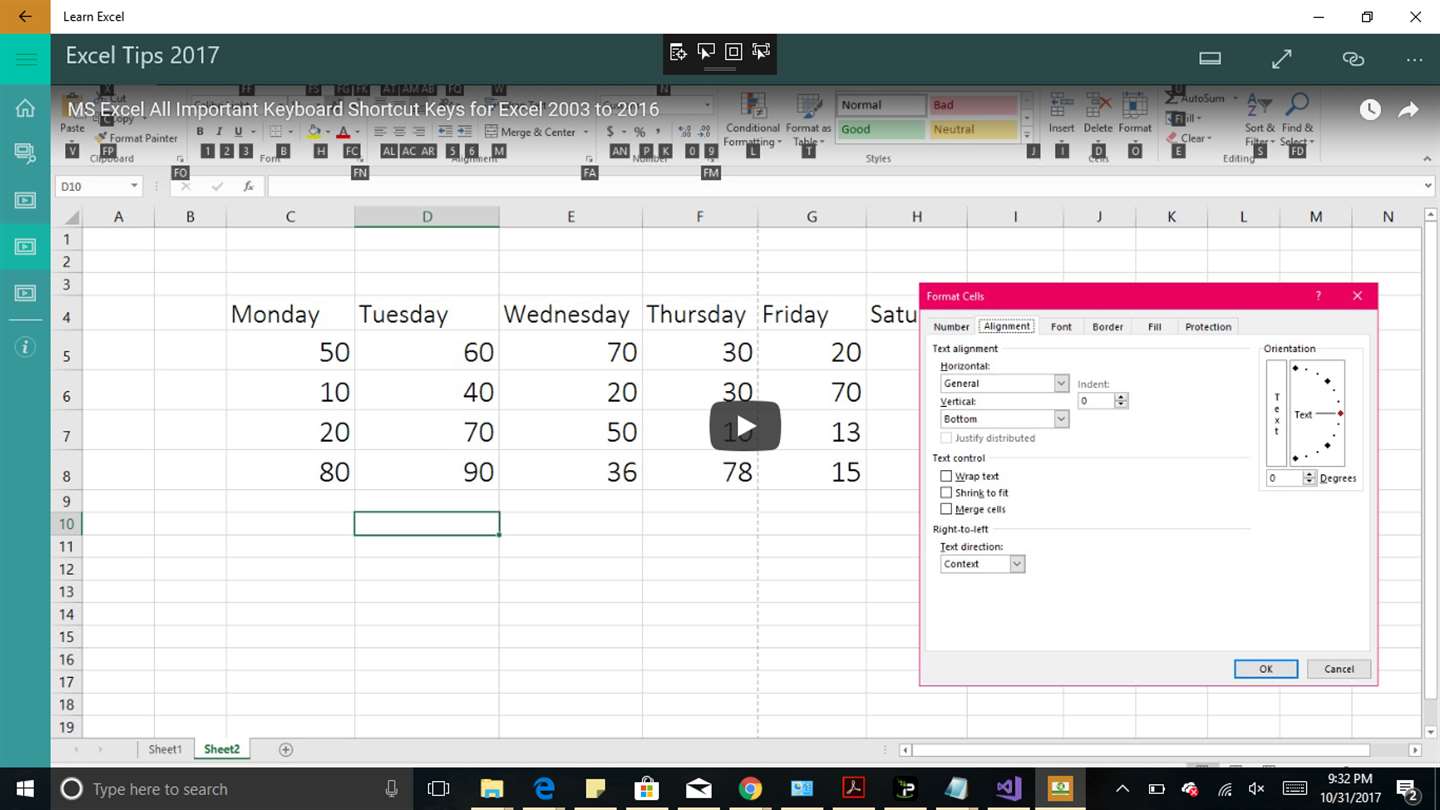
Task: Click the back arrow in Learn Excel
Action: [x=25, y=16]
